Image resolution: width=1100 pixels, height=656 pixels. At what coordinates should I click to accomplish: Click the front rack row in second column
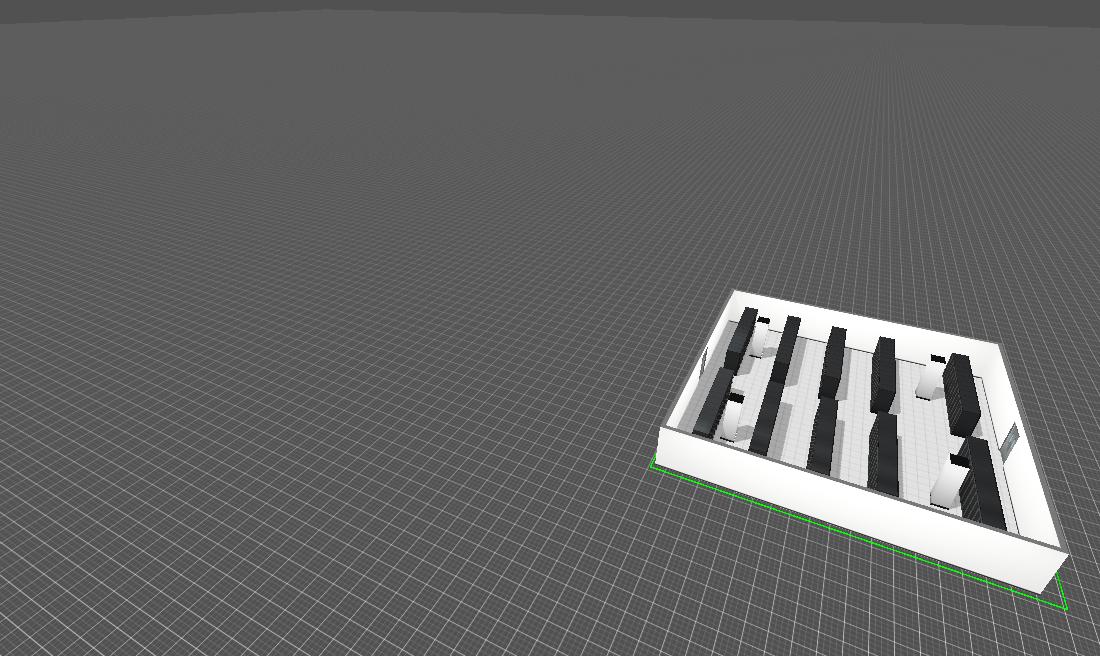[x=766, y=418]
